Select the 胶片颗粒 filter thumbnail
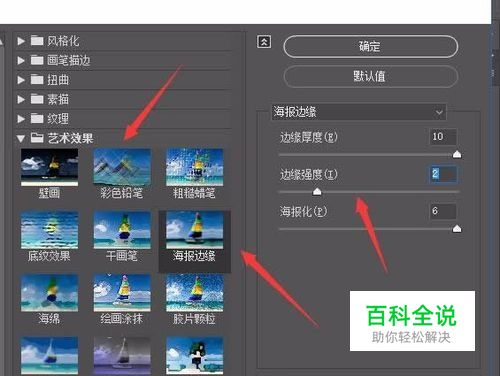Viewport: 500px width, 376px height. coord(195,293)
